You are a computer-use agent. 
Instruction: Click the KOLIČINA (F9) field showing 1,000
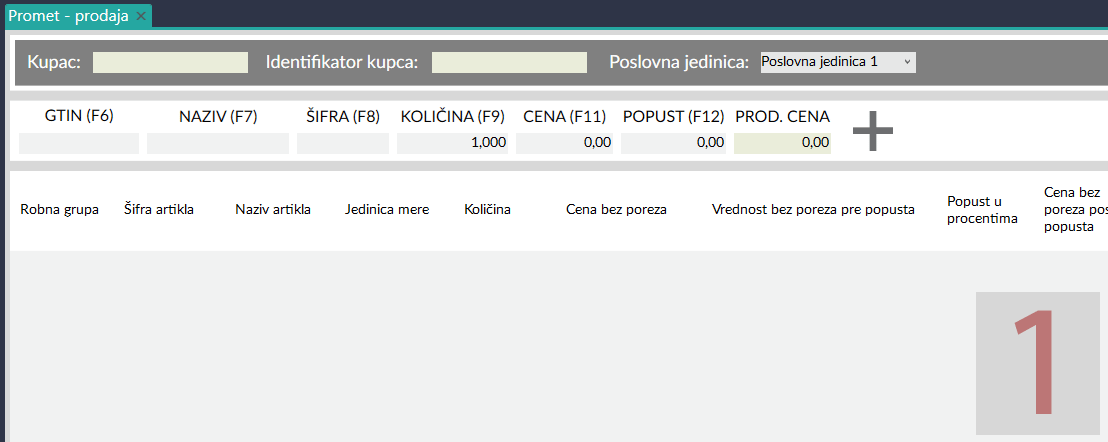(452, 143)
